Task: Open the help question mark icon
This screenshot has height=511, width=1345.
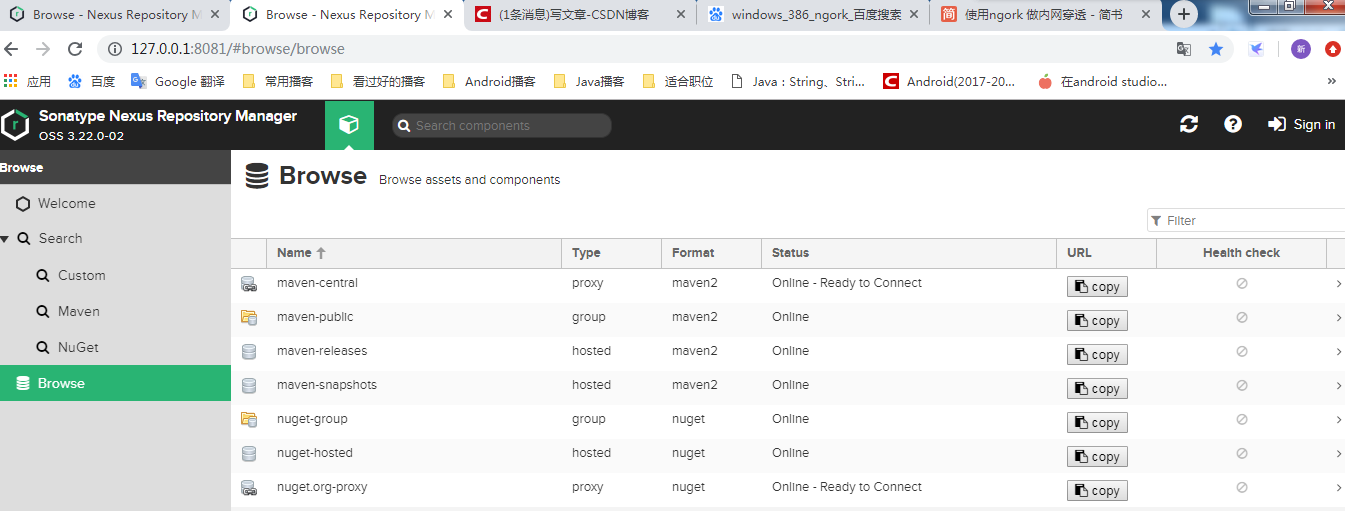Action: pyautogui.click(x=1233, y=124)
